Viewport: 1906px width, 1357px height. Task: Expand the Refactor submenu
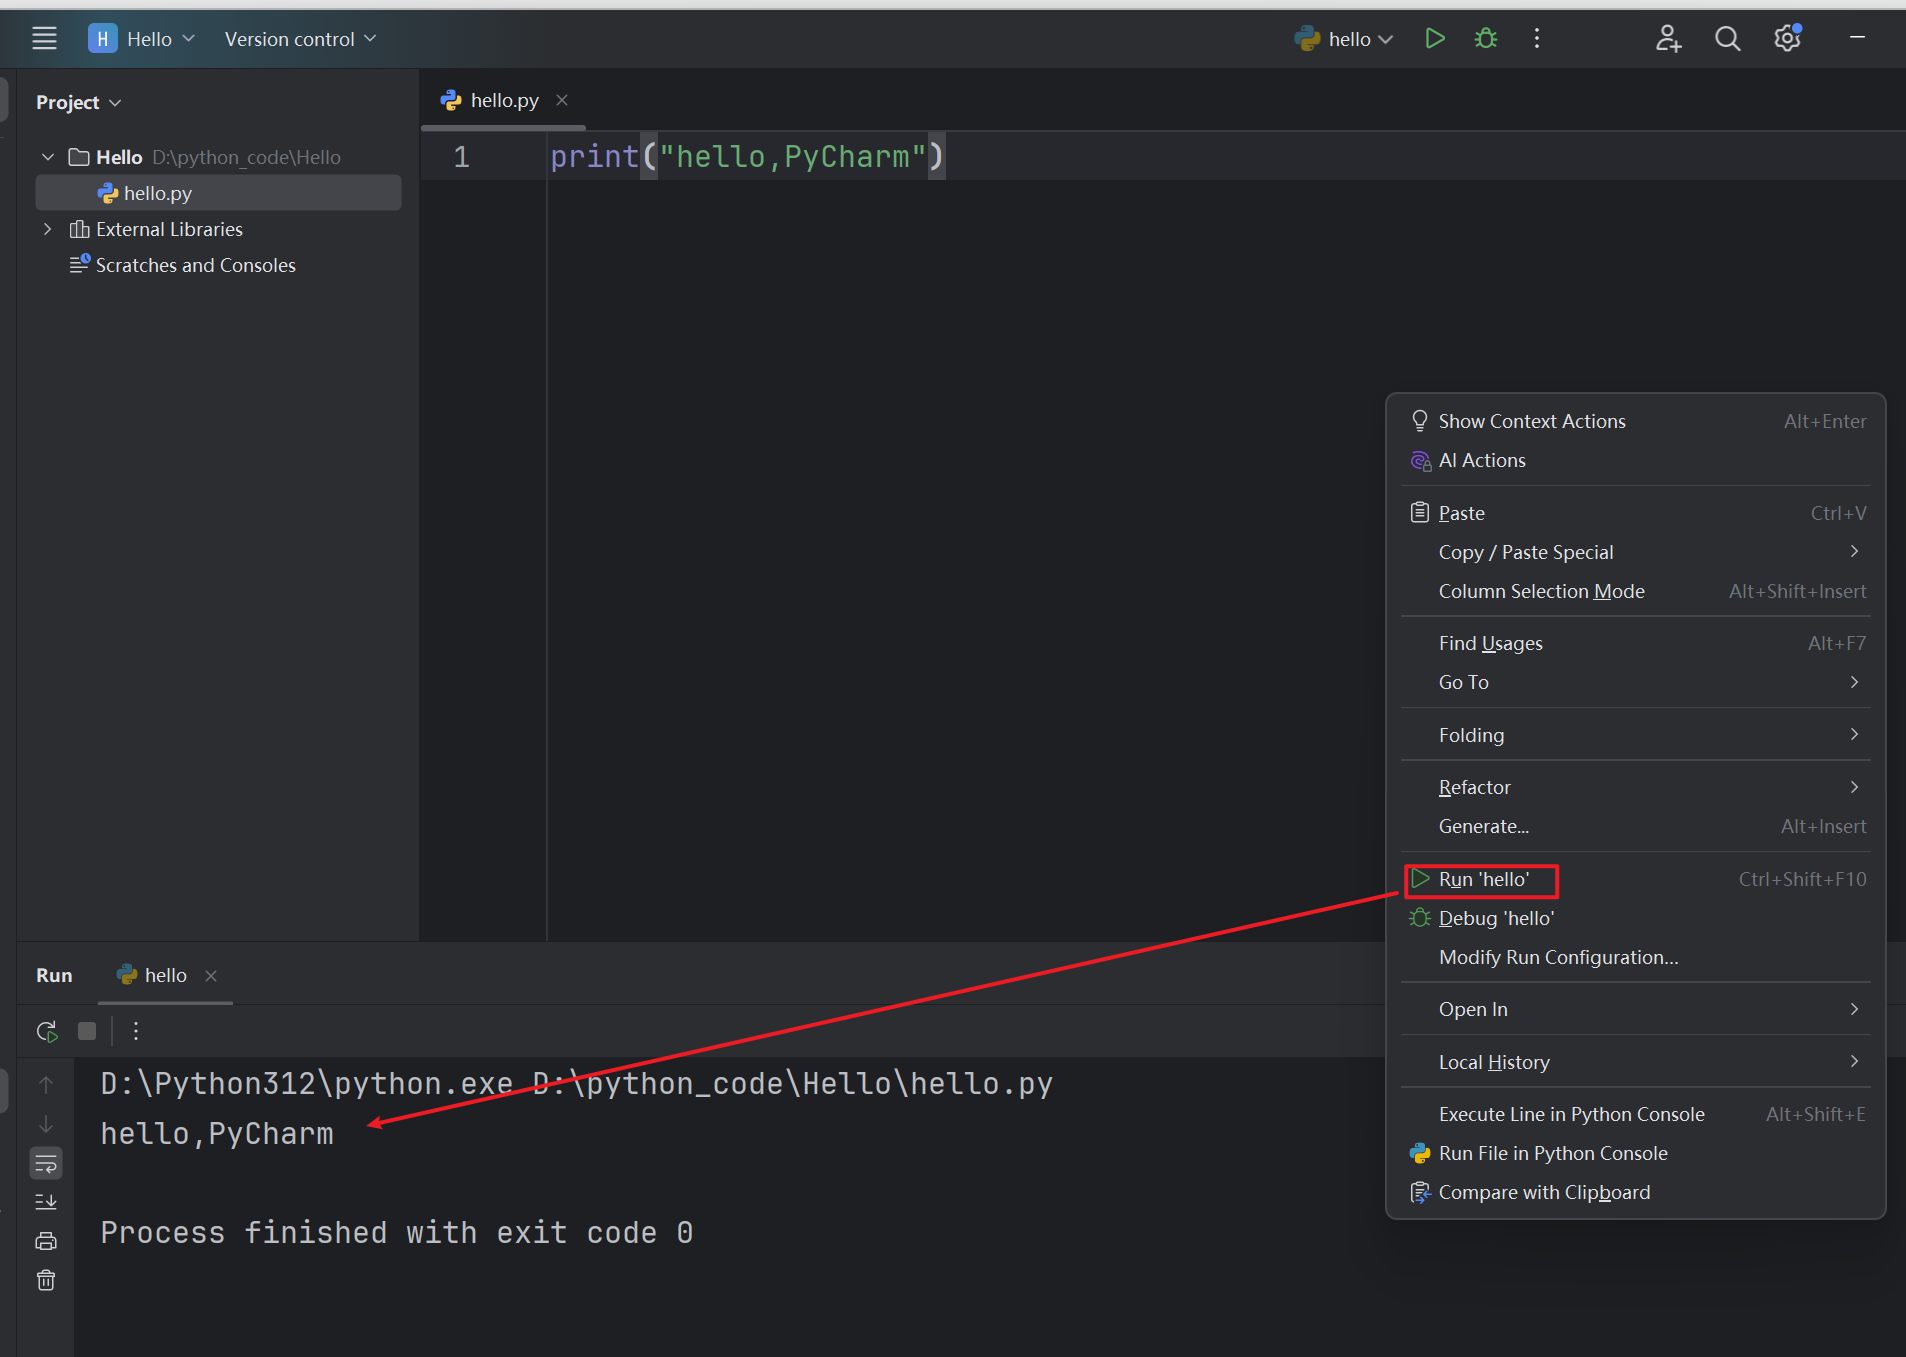(1636, 787)
